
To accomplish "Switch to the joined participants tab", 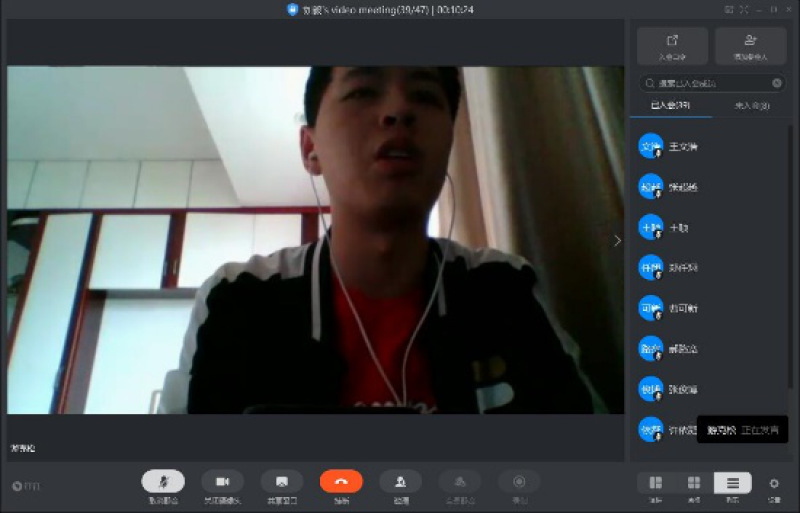I will point(669,106).
